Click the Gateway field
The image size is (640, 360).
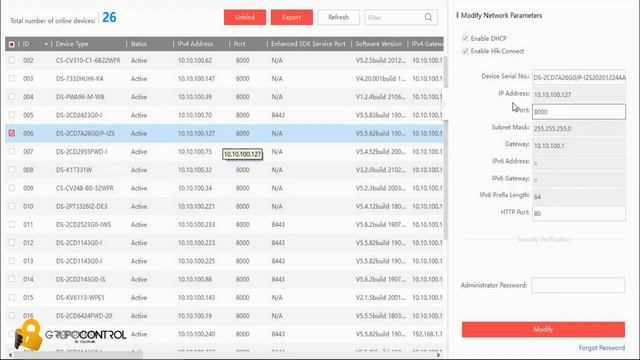click(x=579, y=145)
